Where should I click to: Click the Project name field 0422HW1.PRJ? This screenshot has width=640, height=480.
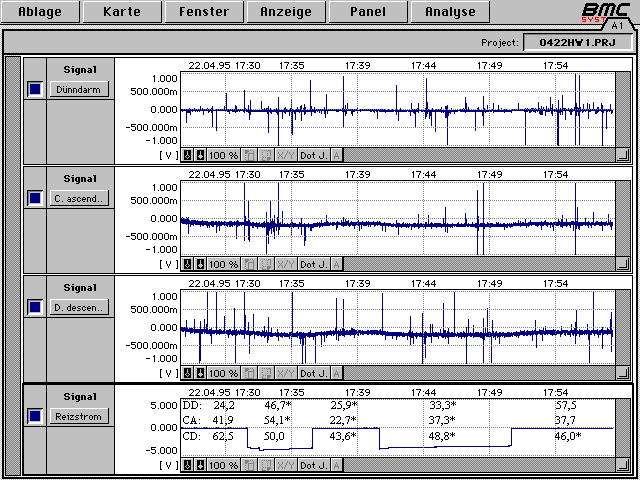(577, 43)
